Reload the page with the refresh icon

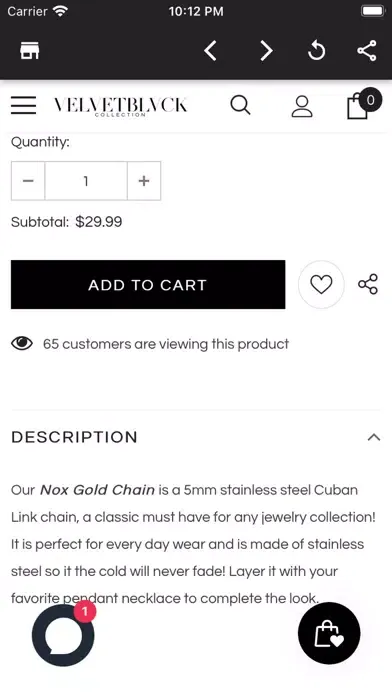[316, 51]
